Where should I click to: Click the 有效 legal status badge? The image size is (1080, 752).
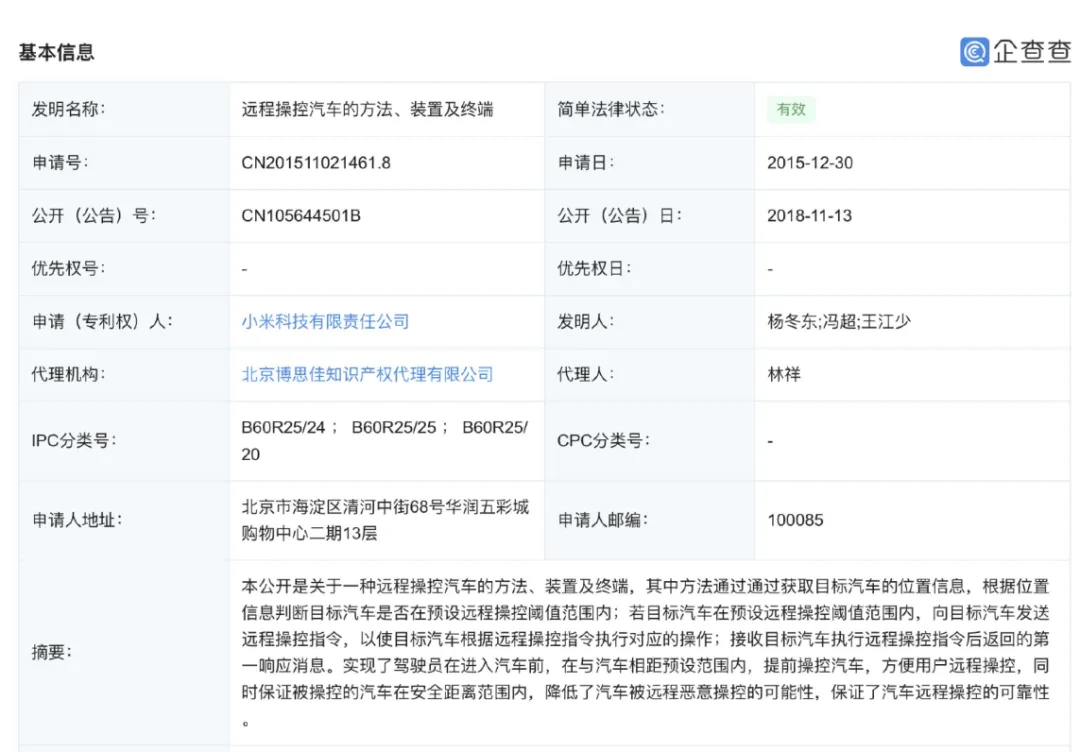pos(791,109)
